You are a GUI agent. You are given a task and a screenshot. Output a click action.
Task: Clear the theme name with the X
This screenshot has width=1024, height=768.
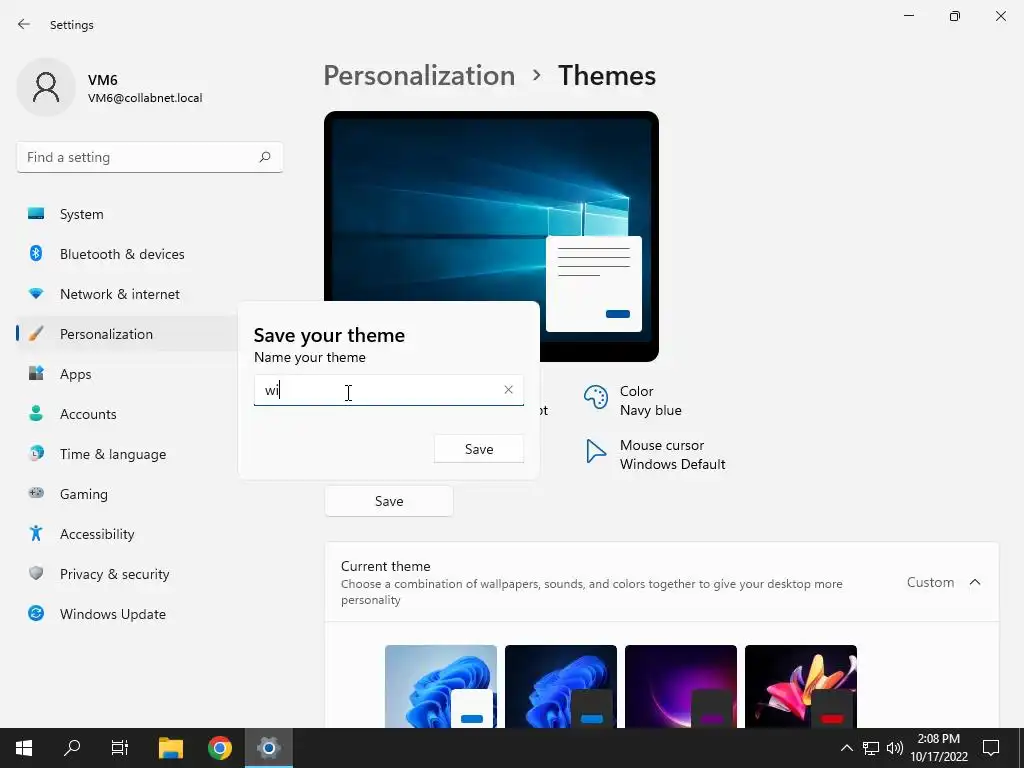click(508, 390)
